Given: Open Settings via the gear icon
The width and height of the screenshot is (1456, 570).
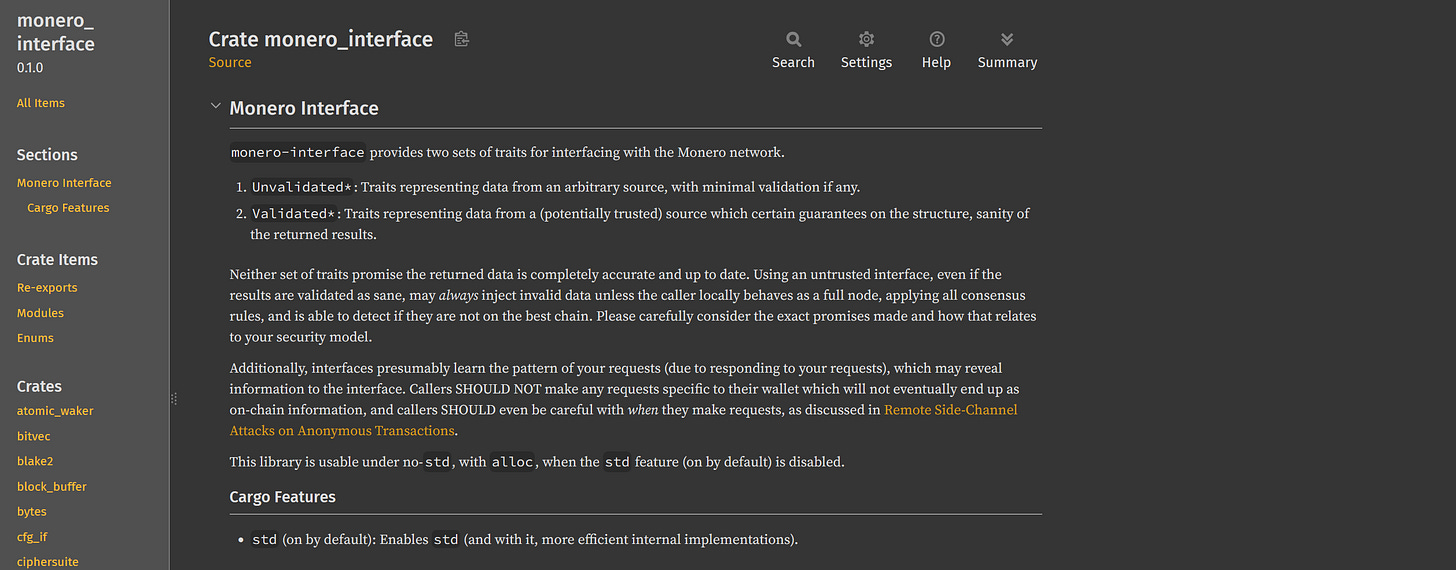Looking at the screenshot, I should pos(866,40).
